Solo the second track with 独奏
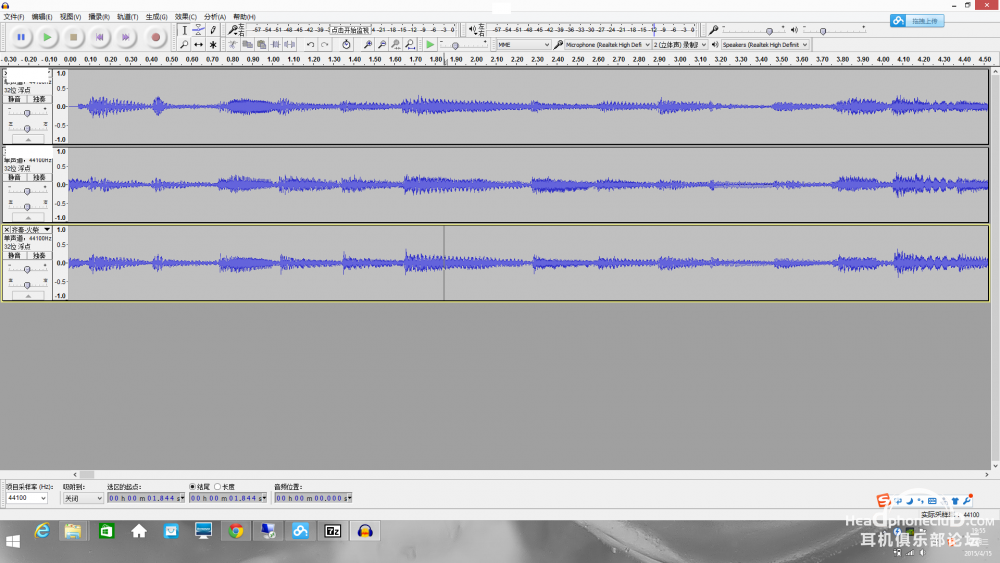The height and width of the screenshot is (563, 1000). coord(39,177)
